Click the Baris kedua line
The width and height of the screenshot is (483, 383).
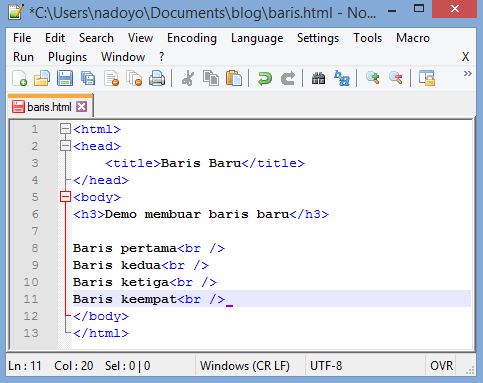(x=141, y=265)
